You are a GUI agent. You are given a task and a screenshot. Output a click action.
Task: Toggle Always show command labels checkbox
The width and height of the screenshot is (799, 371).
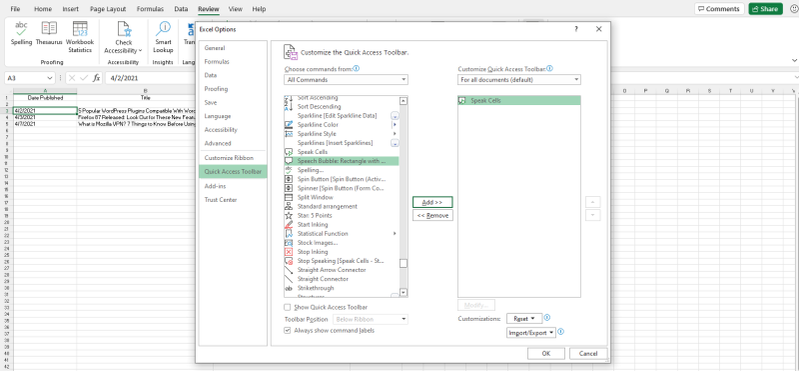tap(287, 330)
